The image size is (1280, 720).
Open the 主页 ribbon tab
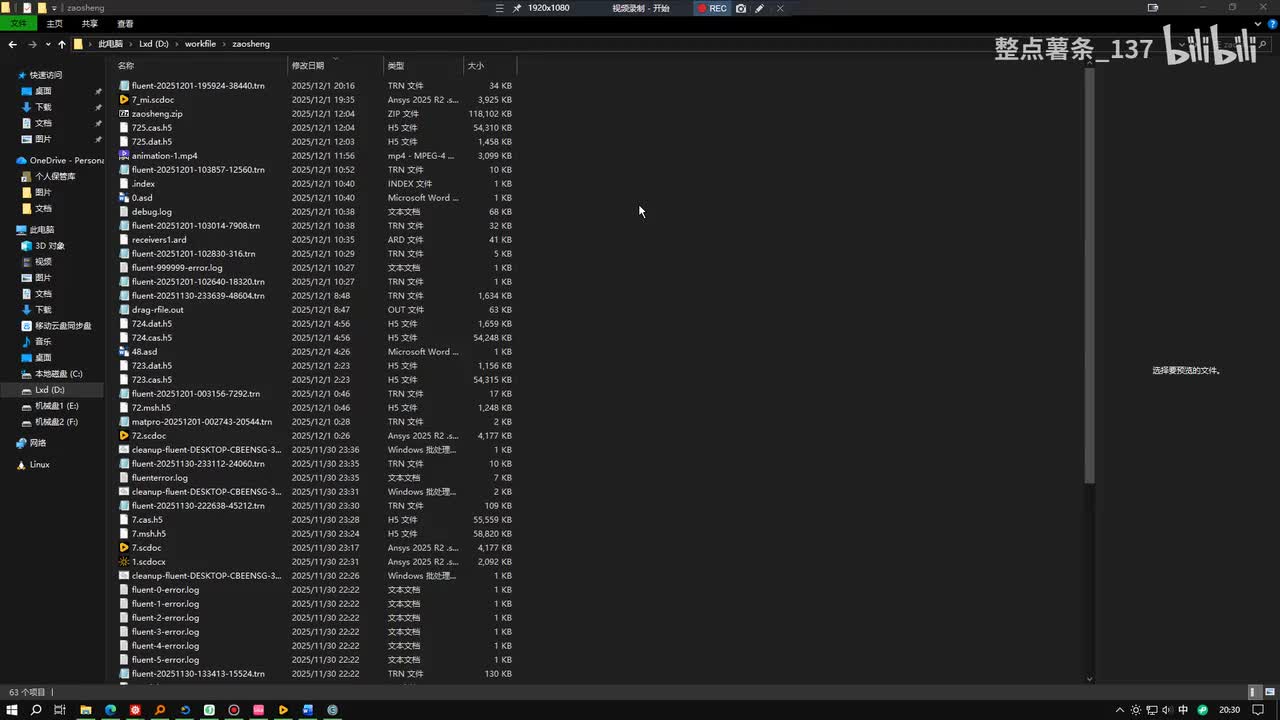click(x=54, y=23)
